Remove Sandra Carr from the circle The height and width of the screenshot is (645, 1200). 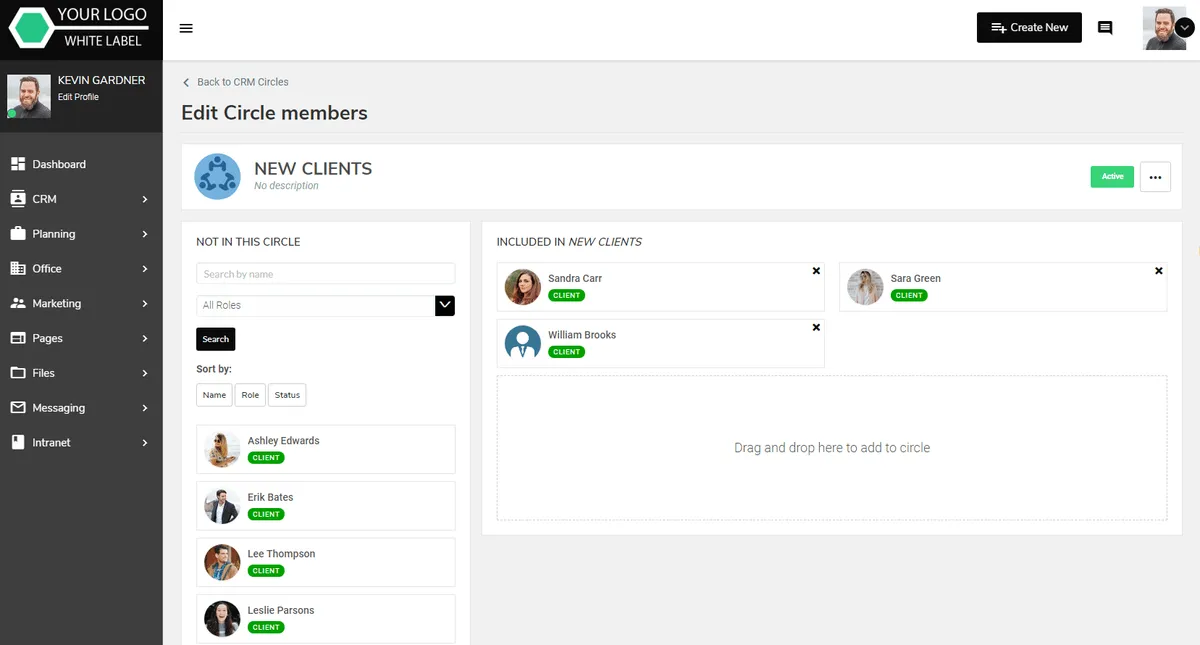click(816, 271)
